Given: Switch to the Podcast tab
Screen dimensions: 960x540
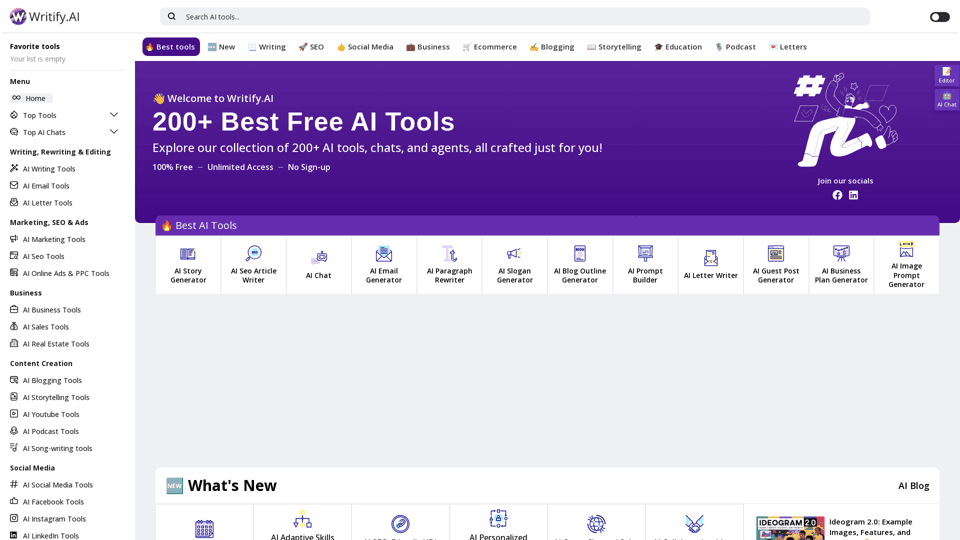Looking at the screenshot, I should pos(735,47).
